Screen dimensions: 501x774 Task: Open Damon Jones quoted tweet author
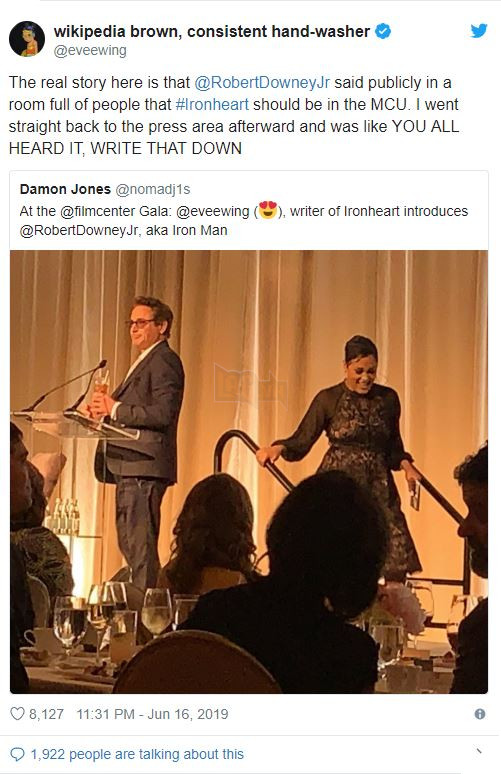(65, 189)
